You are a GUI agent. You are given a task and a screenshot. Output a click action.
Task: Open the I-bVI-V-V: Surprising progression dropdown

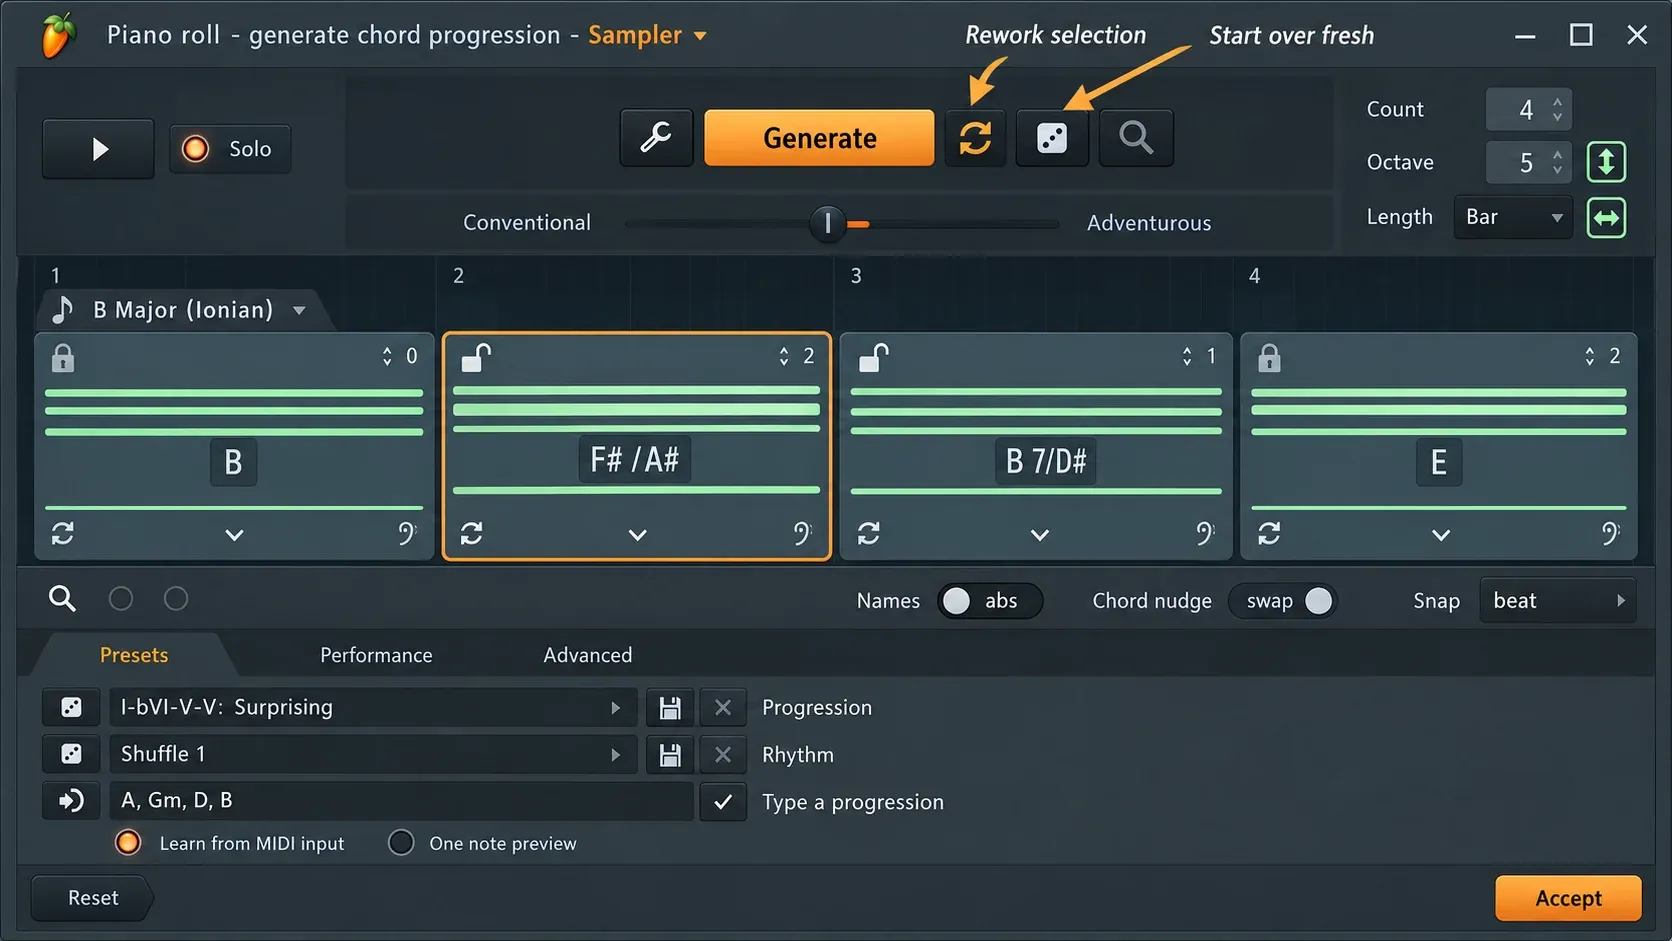coord(372,708)
